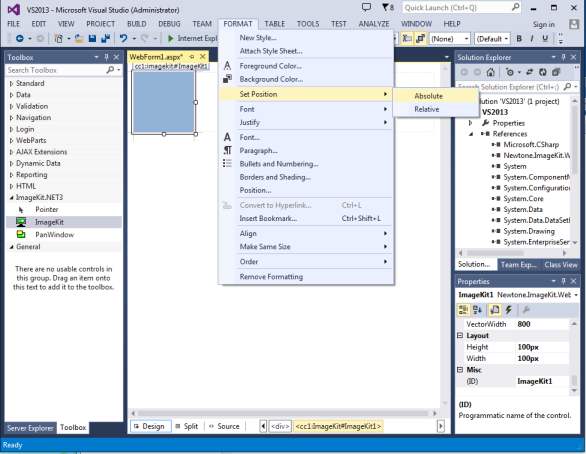586x454 pixels.
Task: Click the Save All toolbar icon
Action: pos(106,38)
